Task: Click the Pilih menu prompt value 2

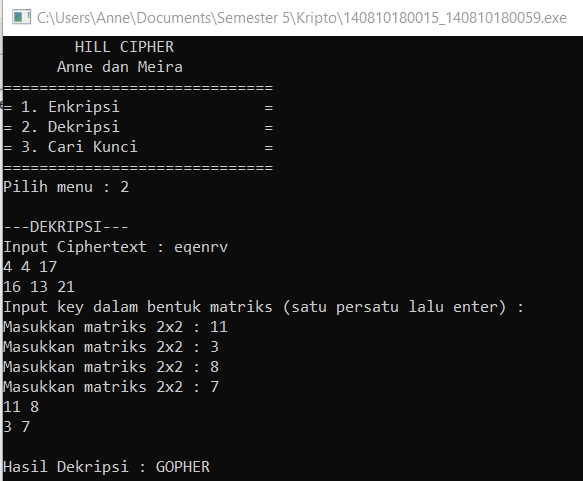Action: point(125,187)
